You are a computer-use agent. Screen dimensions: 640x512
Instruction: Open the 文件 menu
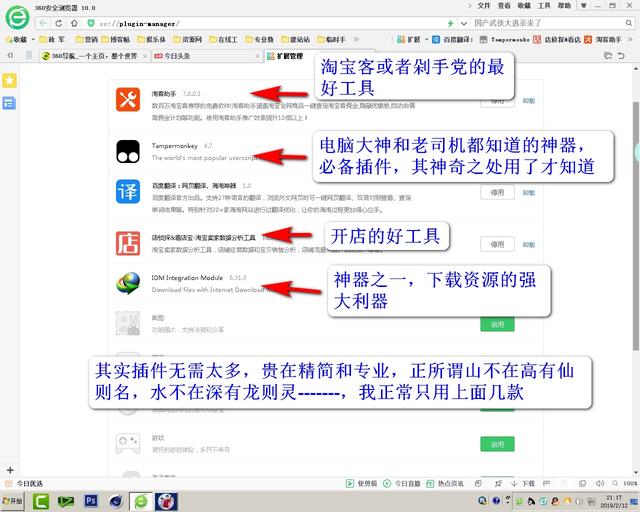point(484,6)
